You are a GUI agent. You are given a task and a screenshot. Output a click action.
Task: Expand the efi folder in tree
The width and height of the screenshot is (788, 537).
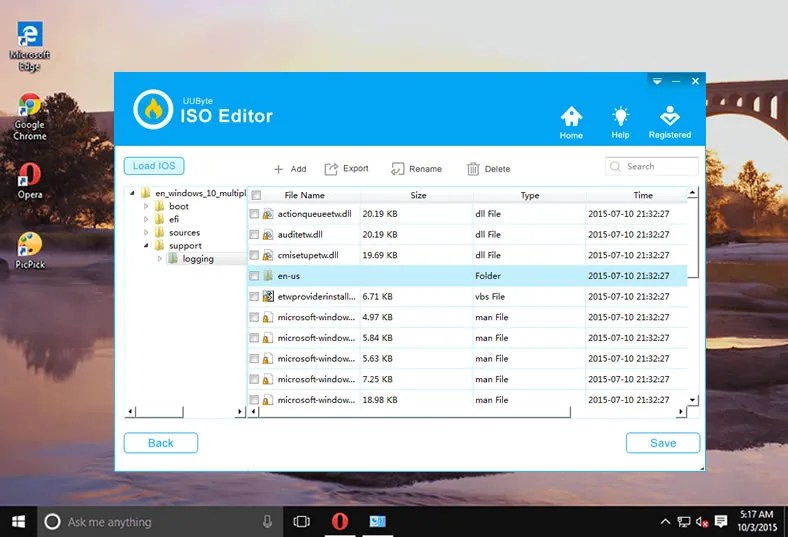click(146, 219)
